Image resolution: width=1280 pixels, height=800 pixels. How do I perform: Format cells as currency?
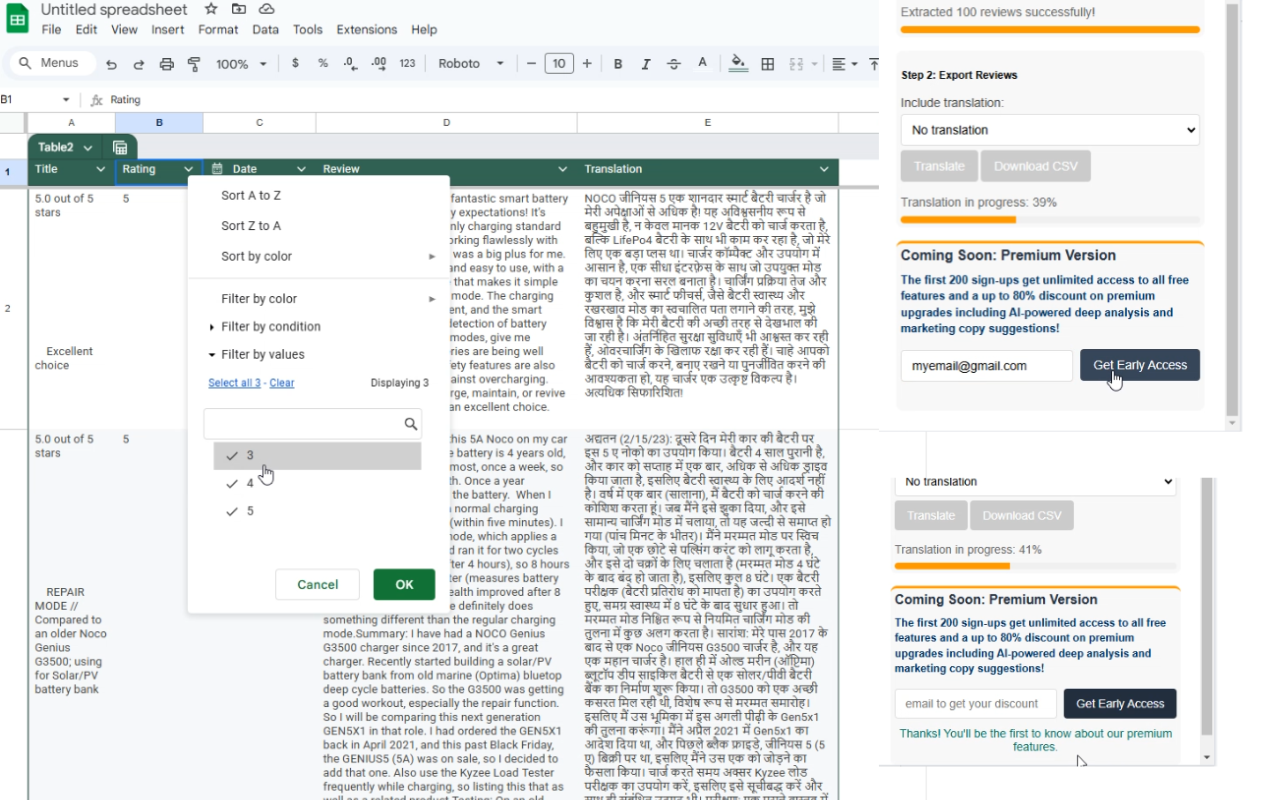click(x=295, y=64)
